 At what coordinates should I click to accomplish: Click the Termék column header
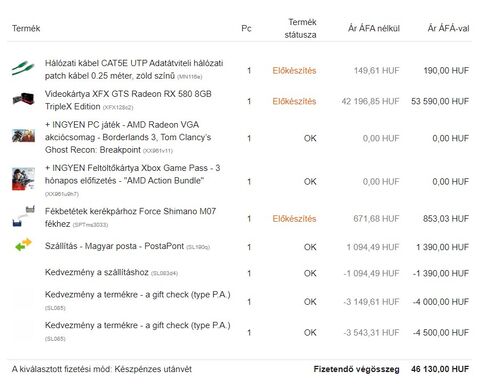[26, 28]
